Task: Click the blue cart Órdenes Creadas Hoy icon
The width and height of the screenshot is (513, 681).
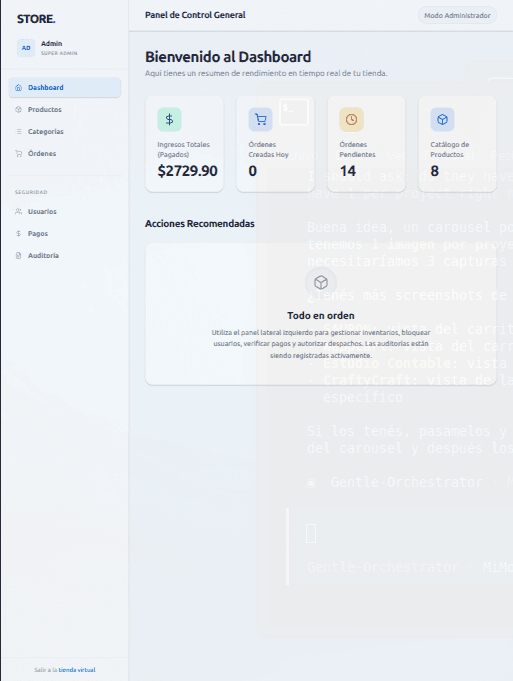Action: [261, 119]
